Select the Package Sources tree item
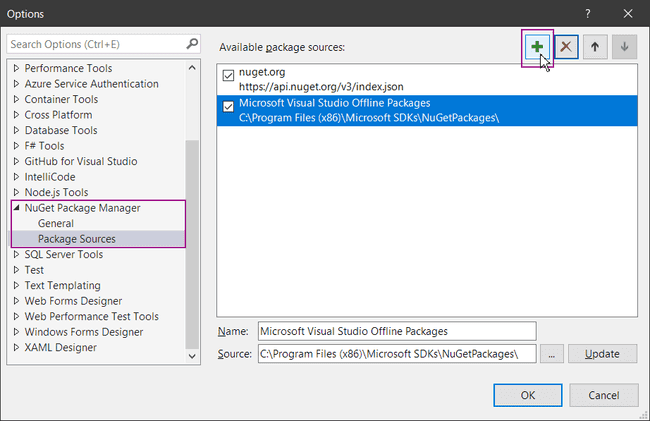 tap(77, 239)
